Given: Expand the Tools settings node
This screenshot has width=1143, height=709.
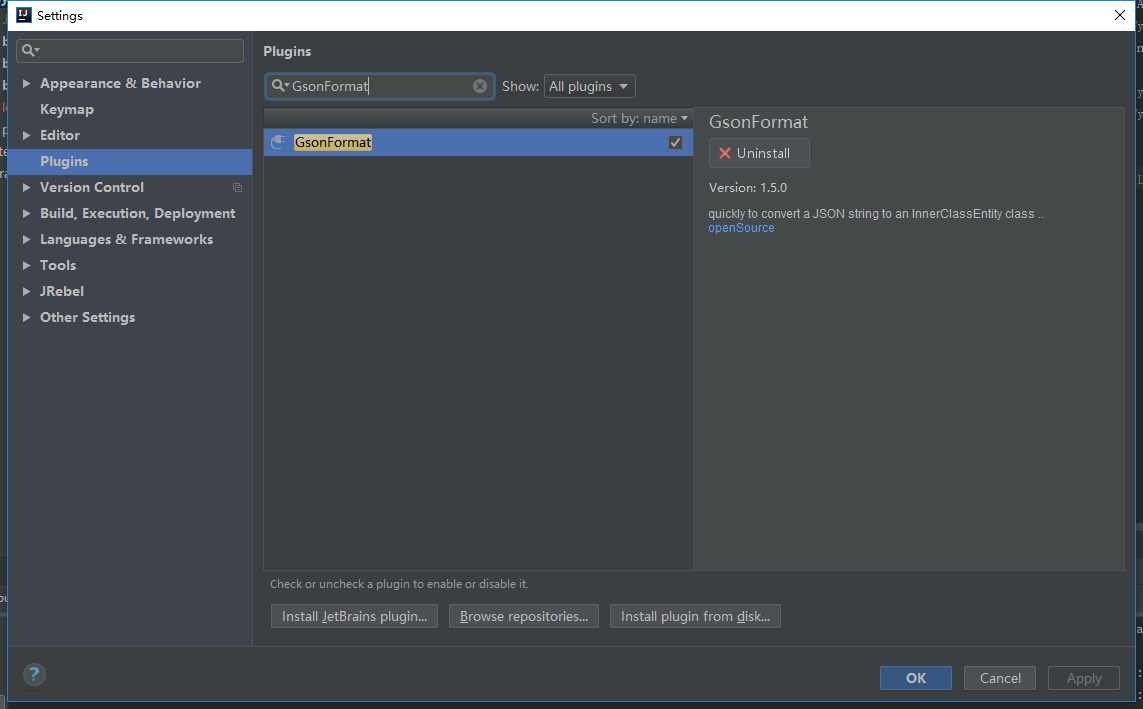Looking at the screenshot, I should click(26, 265).
